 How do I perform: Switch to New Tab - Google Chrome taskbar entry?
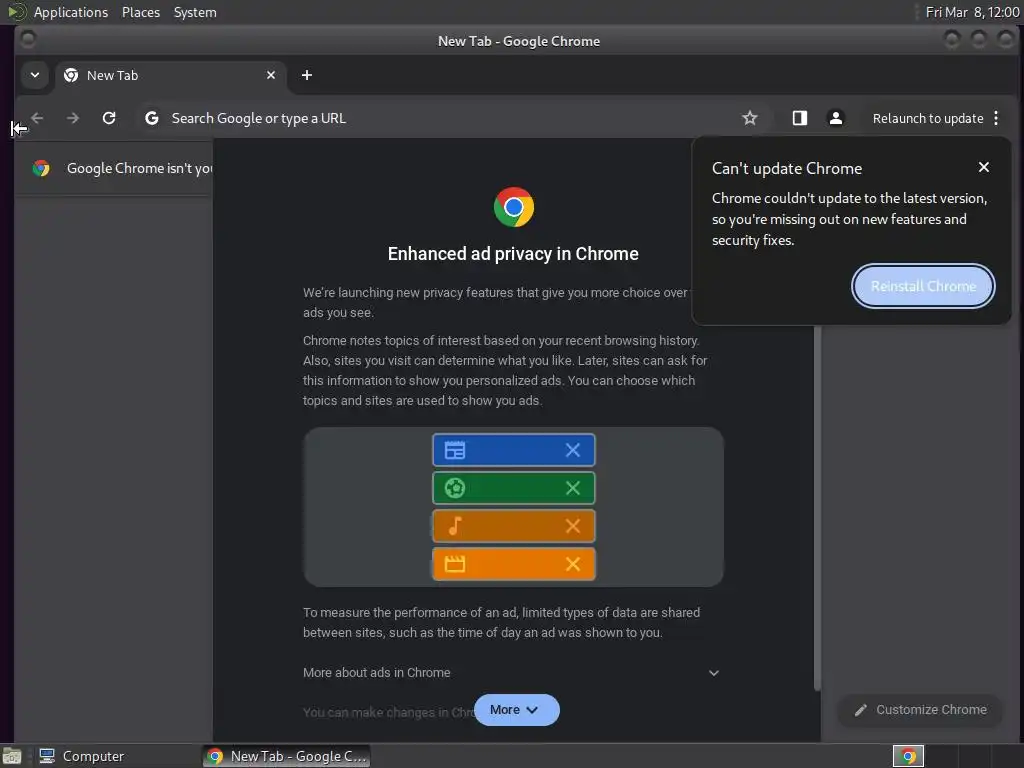point(286,756)
